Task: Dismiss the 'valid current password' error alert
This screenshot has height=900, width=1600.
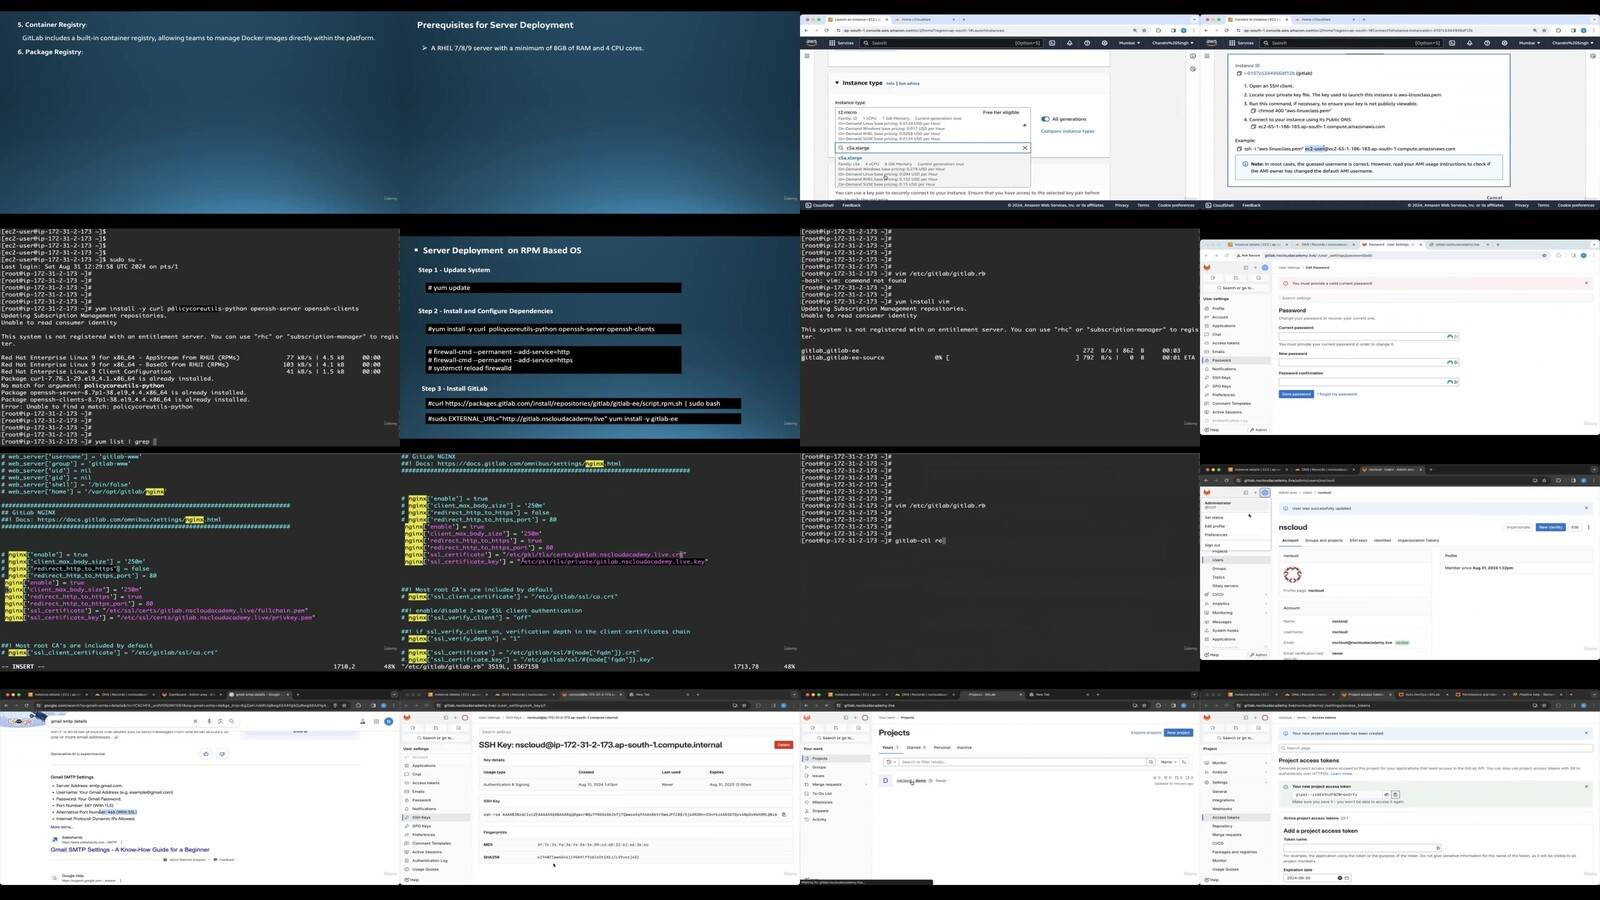Action: click(1586, 283)
